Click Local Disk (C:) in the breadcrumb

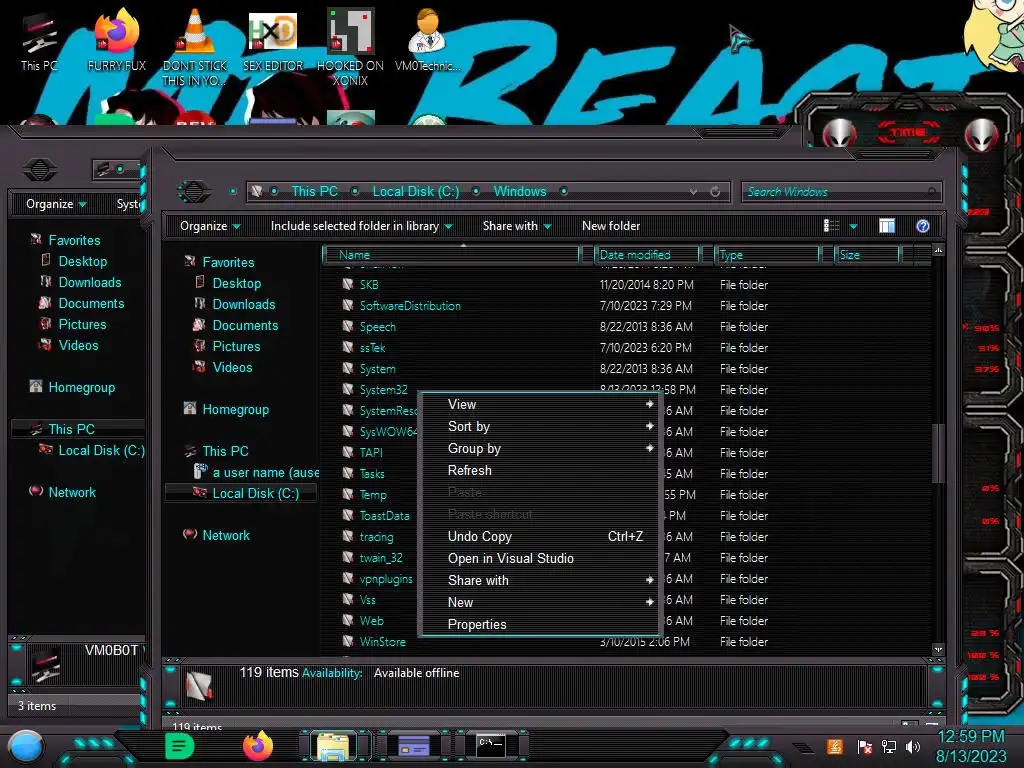[415, 191]
